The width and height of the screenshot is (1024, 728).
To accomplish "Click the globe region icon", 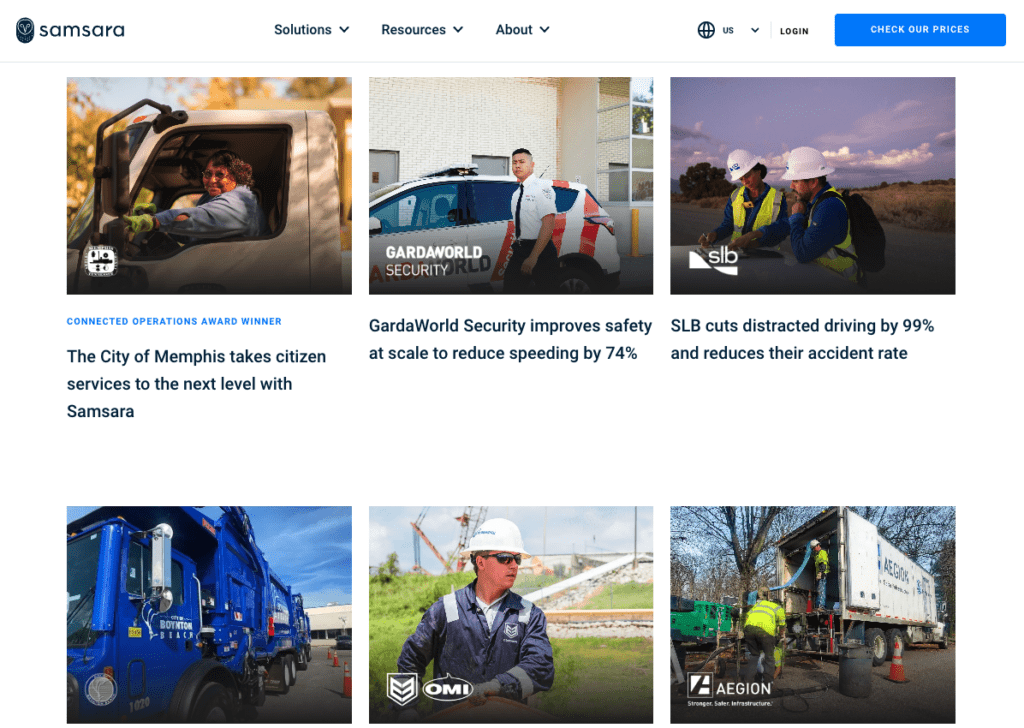I will pos(706,30).
